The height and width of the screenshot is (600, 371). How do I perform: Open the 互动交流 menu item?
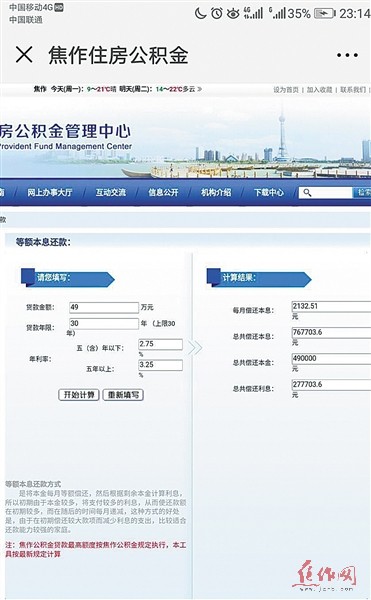pyautogui.click(x=111, y=192)
